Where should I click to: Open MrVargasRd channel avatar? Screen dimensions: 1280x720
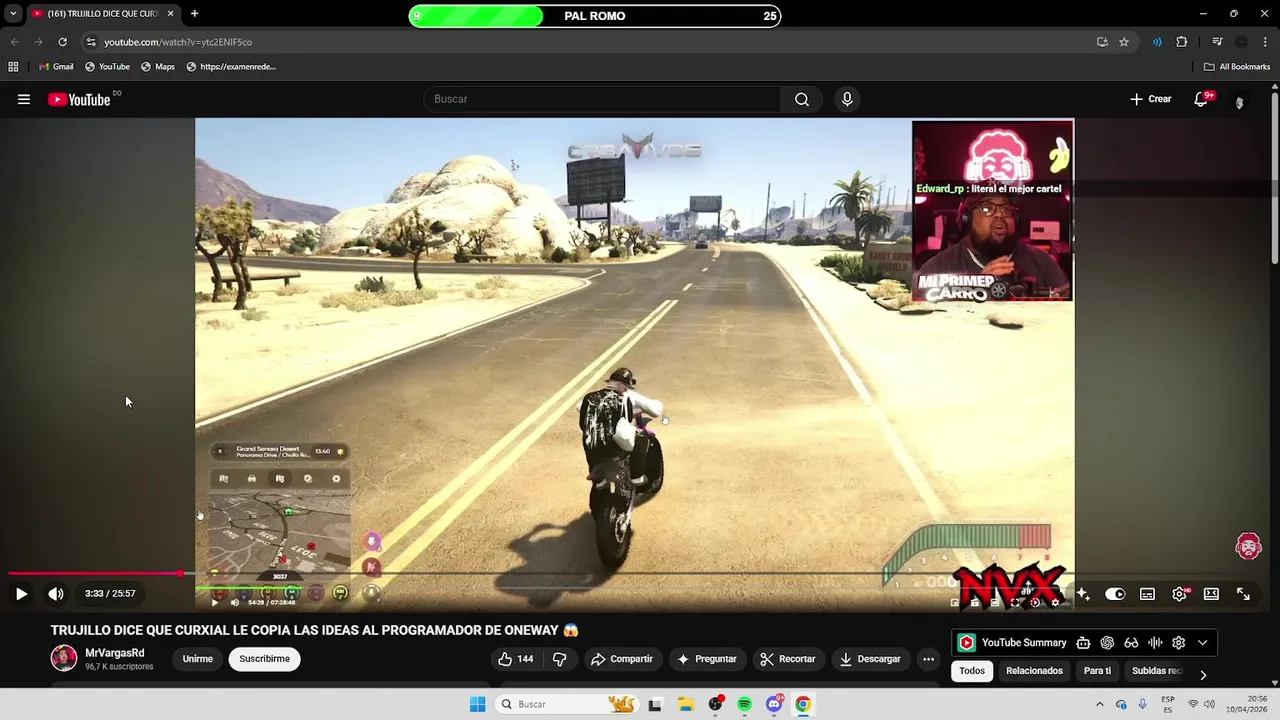[64, 658]
